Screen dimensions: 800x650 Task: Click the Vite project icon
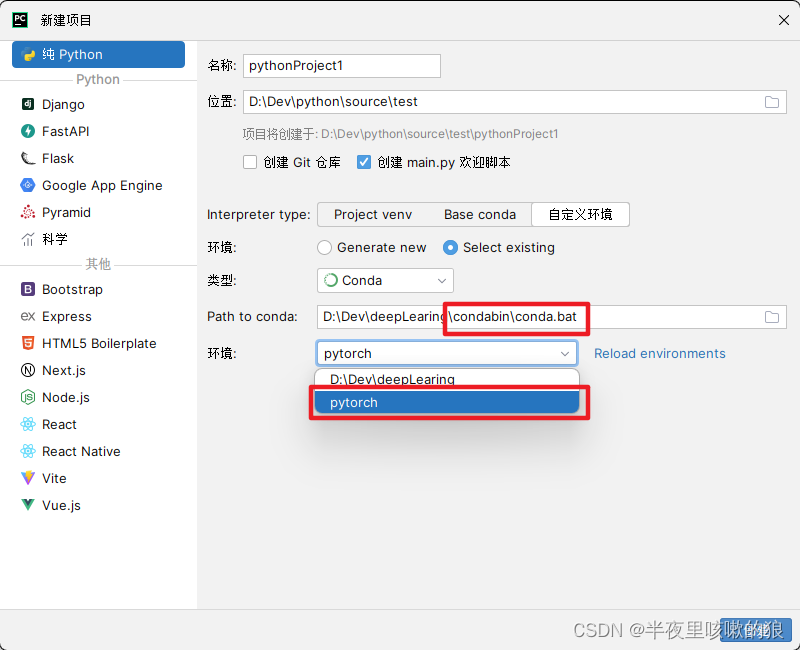pos(28,478)
